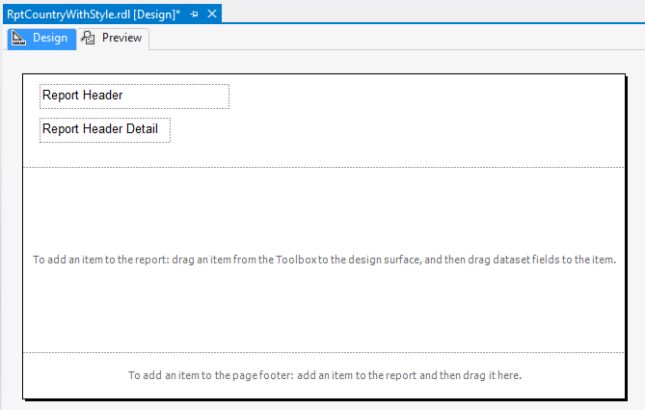Select the RptCountryWithStyle.rdl [Design] tab title

click(x=93, y=14)
